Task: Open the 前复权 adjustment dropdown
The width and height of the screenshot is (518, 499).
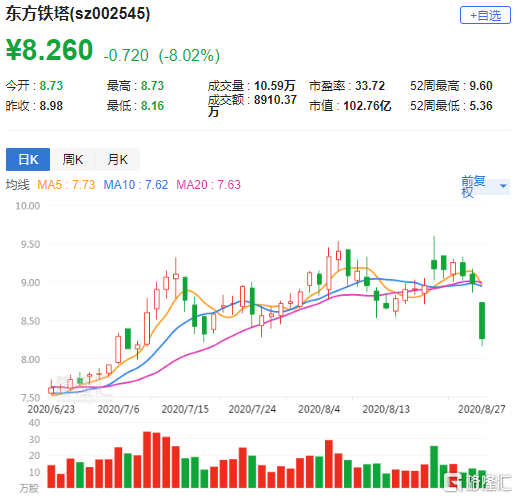Action: click(x=485, y=186)
